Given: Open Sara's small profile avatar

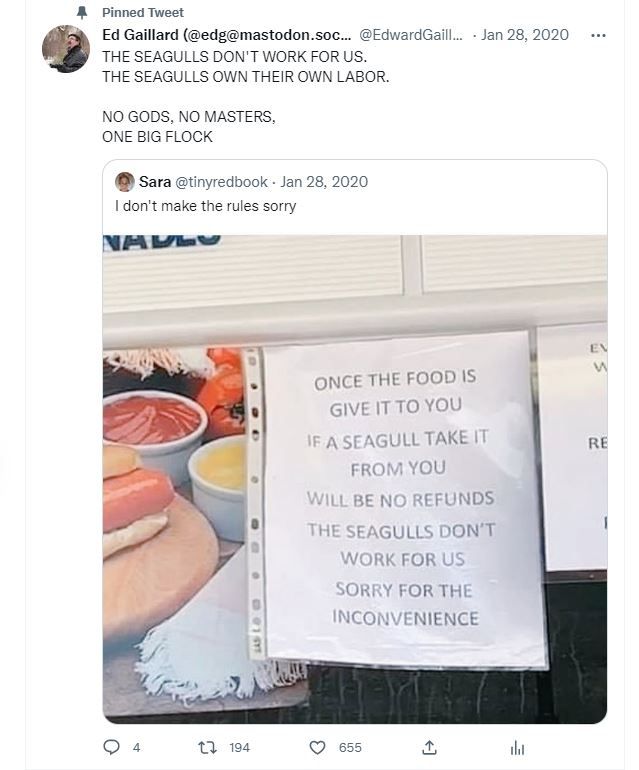Looking at the screenshot, I should pos(125,182).
